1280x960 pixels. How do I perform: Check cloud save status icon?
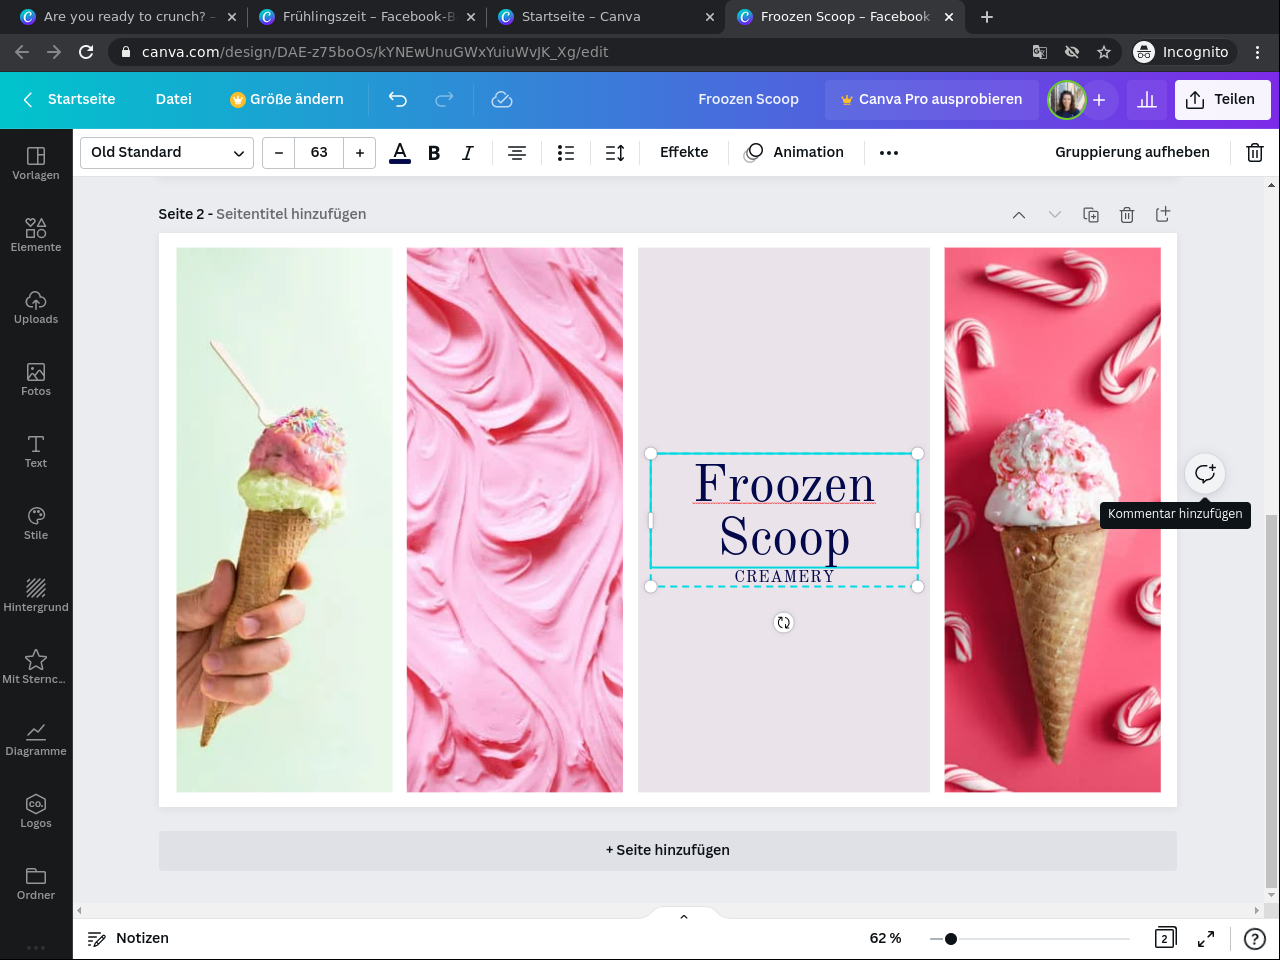point(502,99)
